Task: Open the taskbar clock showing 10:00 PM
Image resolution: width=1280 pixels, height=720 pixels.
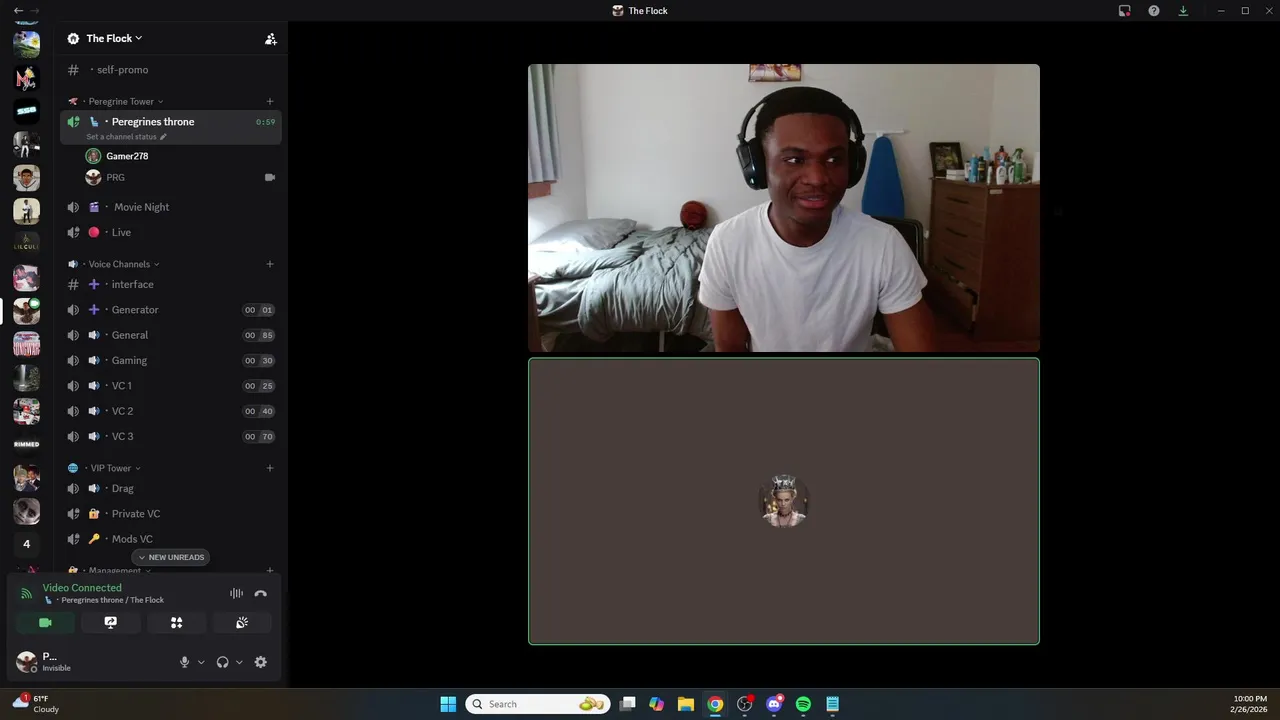Action: pos(1250,704)
